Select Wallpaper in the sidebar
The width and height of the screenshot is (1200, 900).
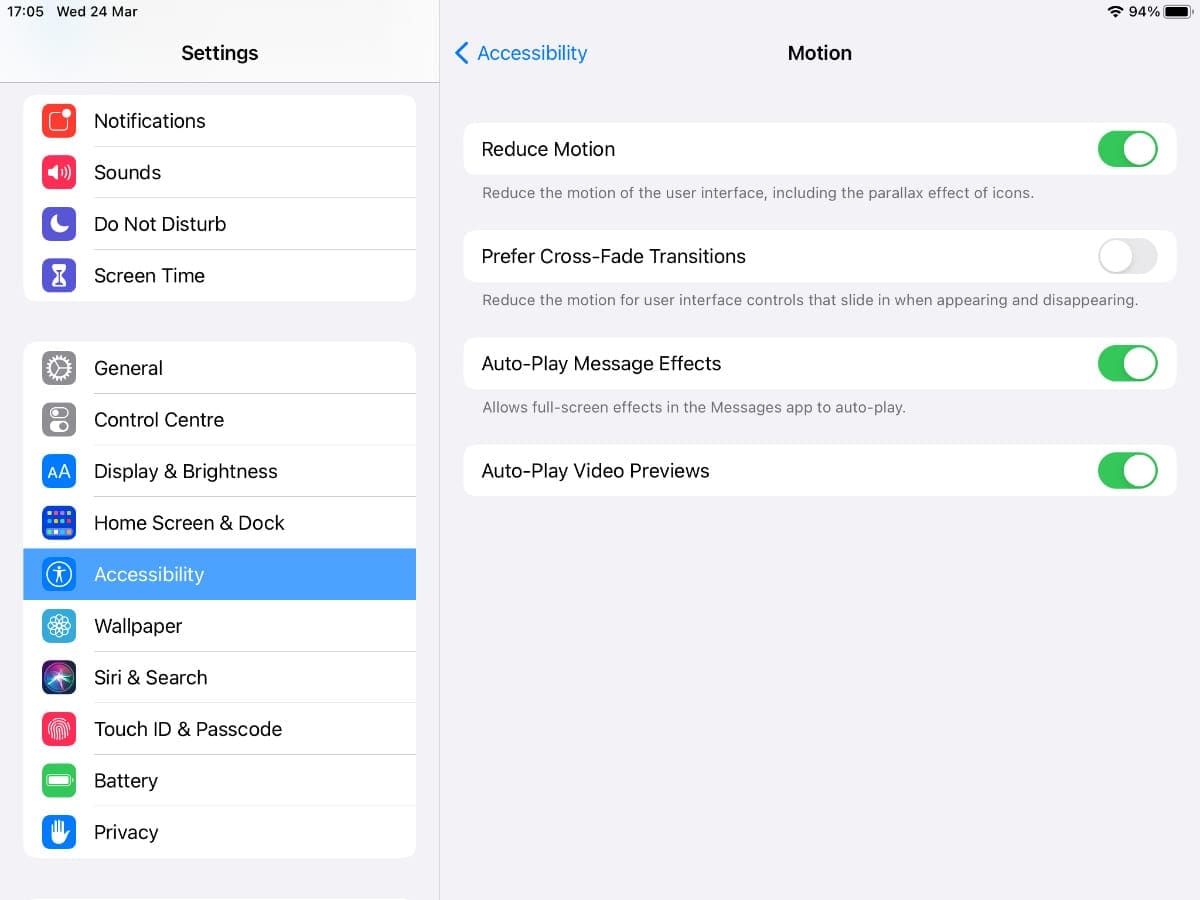pos(138,626)
